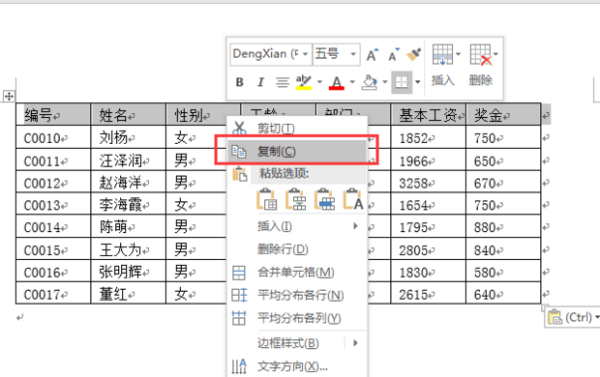Decrease font size with shrink font icon
The image size is (600, 377).
pos(393,55)
